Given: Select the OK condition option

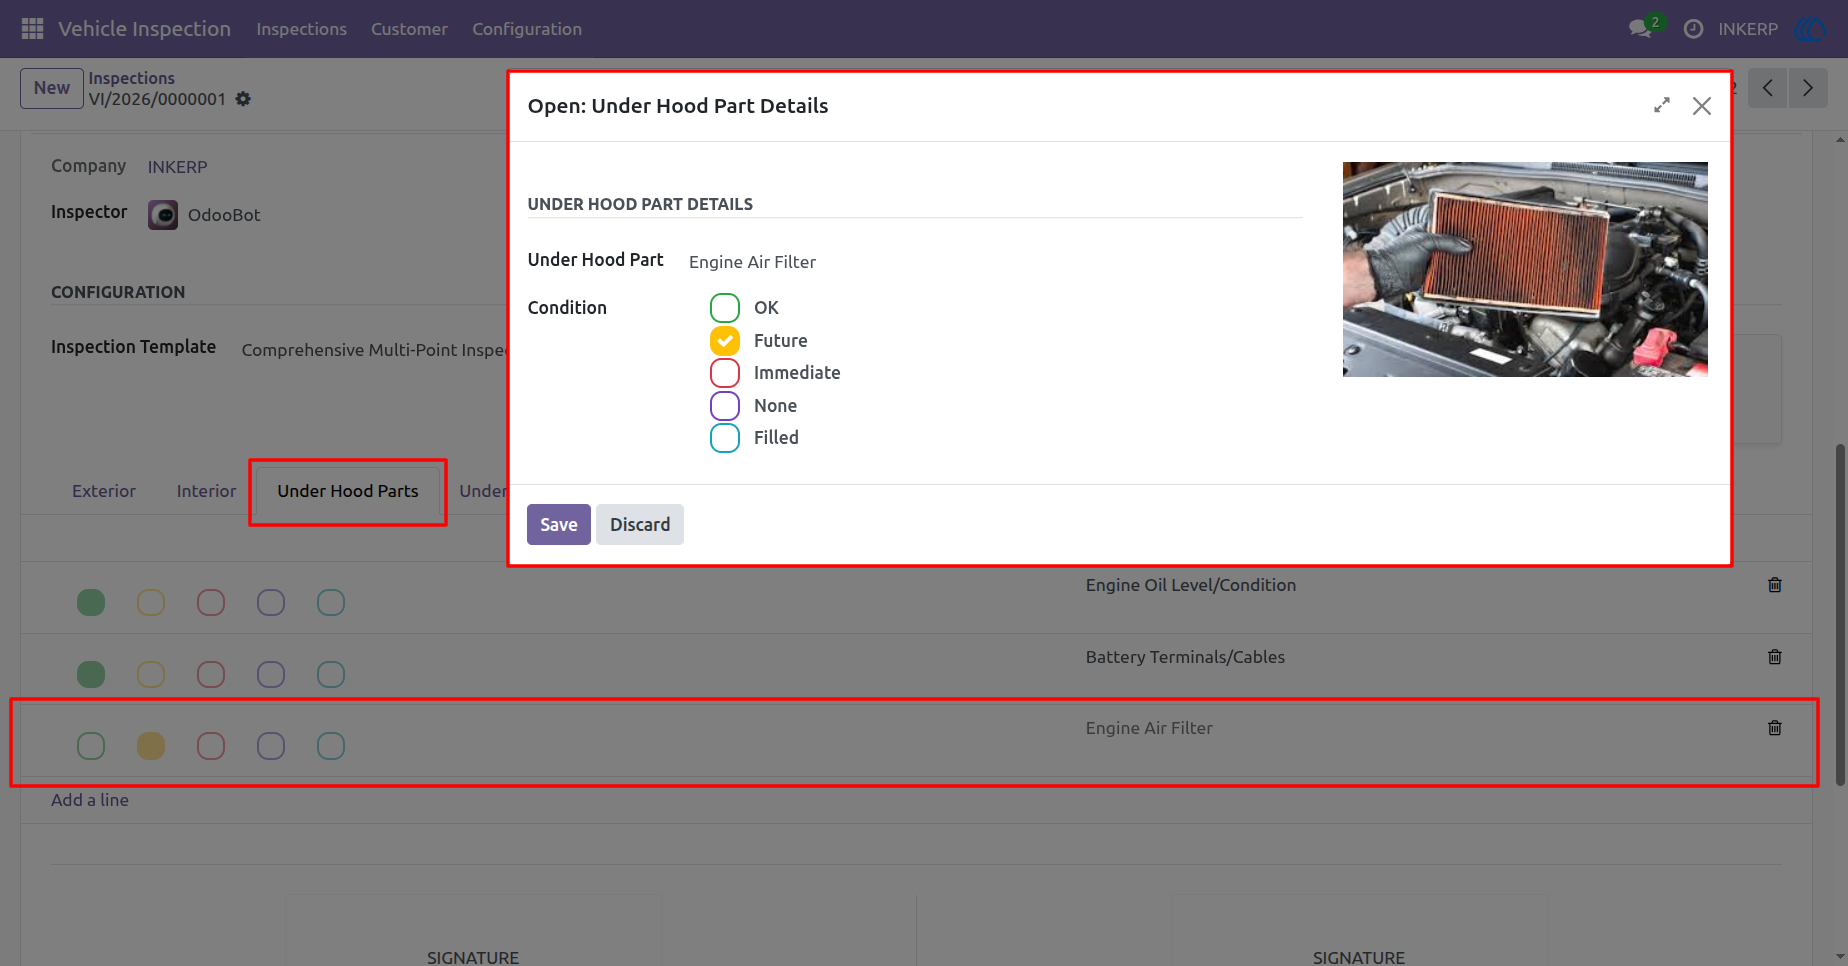Looking at the screenshot, I should (x=725, y=308).
